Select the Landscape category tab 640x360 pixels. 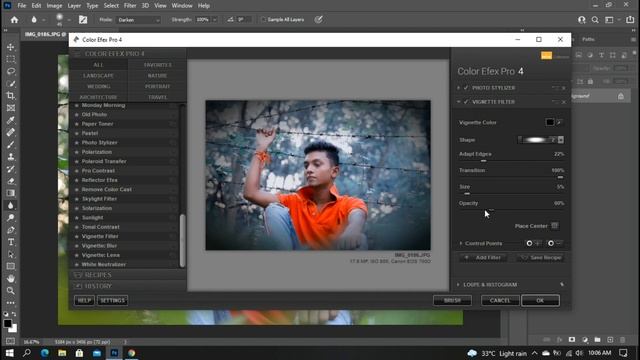[x=98, y=76]
